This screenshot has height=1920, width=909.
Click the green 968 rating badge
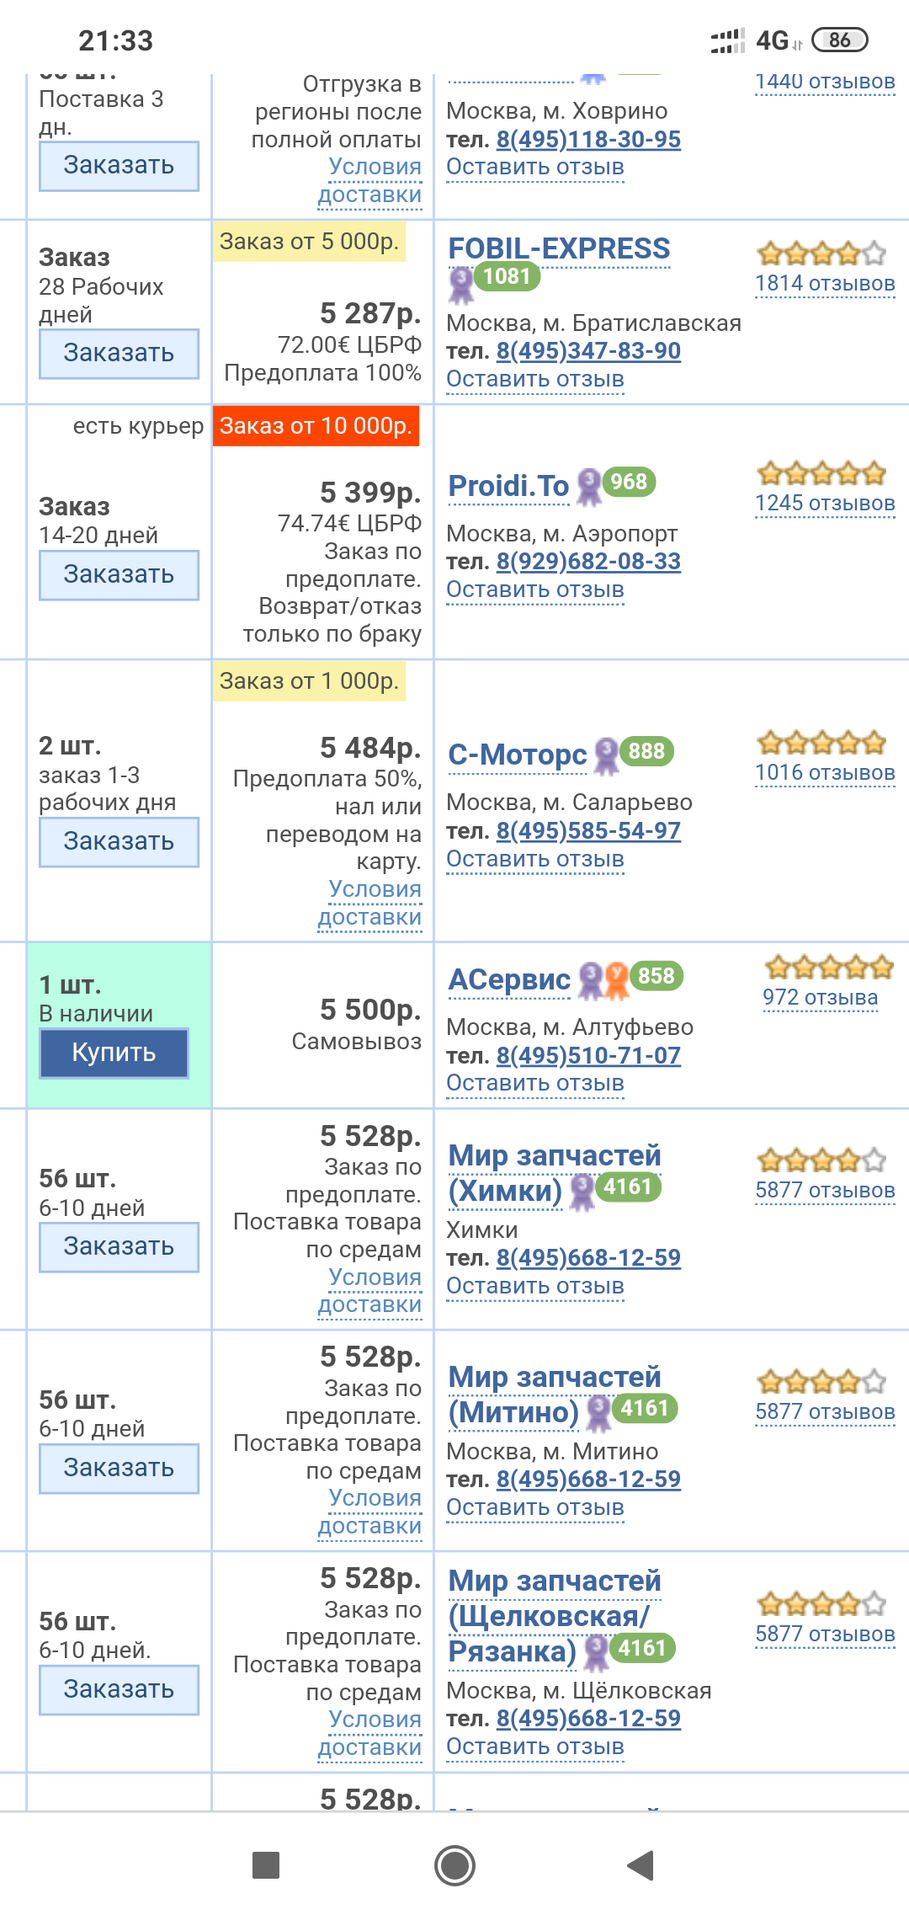(x=629, y=482)
